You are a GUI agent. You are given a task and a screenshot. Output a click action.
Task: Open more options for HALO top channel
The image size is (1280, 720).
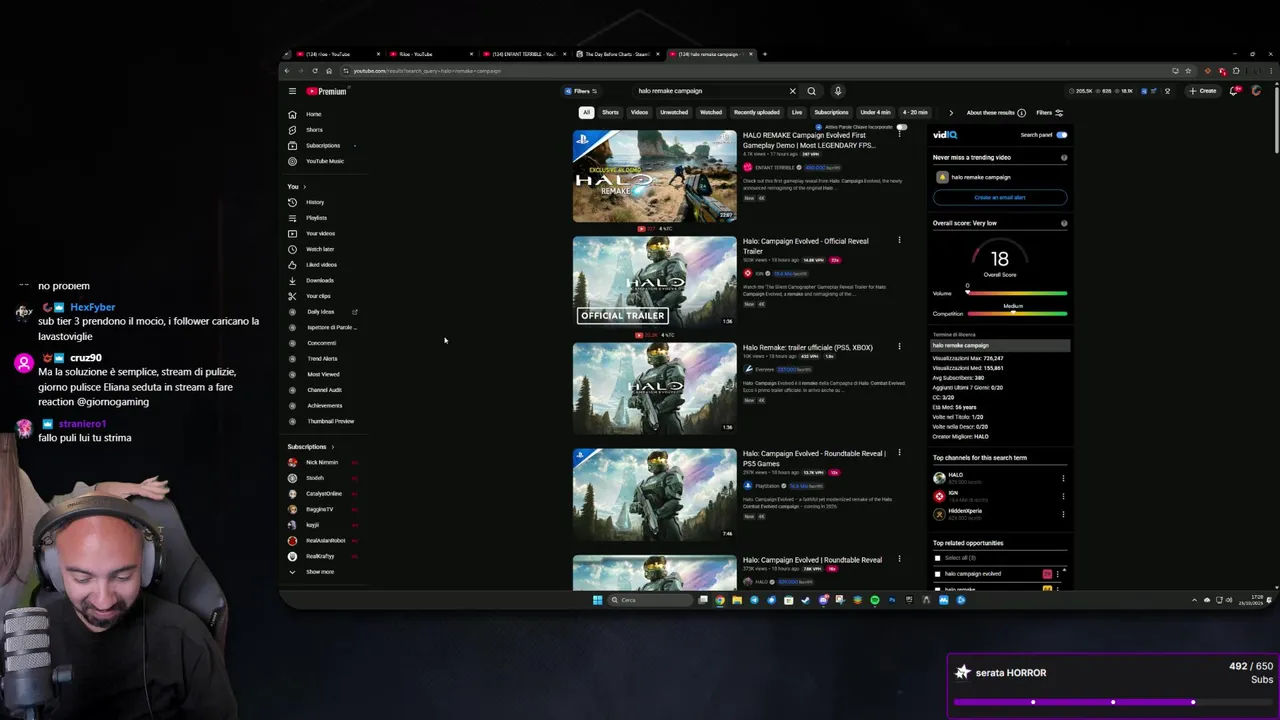1063,479
